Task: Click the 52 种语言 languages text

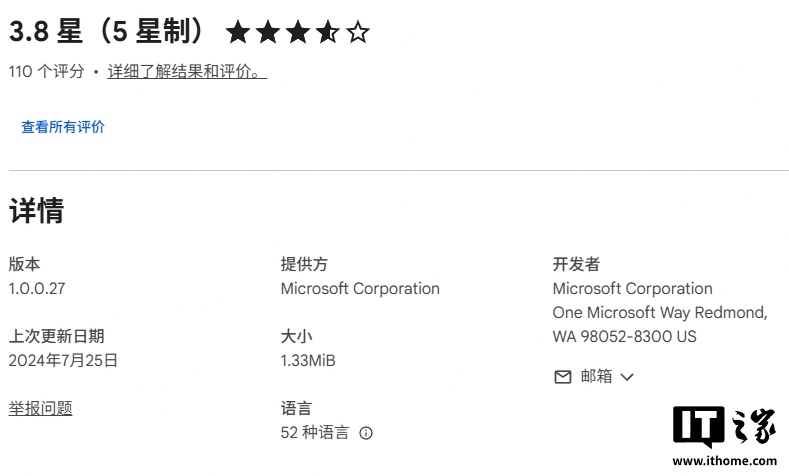Action: point(314,433)
